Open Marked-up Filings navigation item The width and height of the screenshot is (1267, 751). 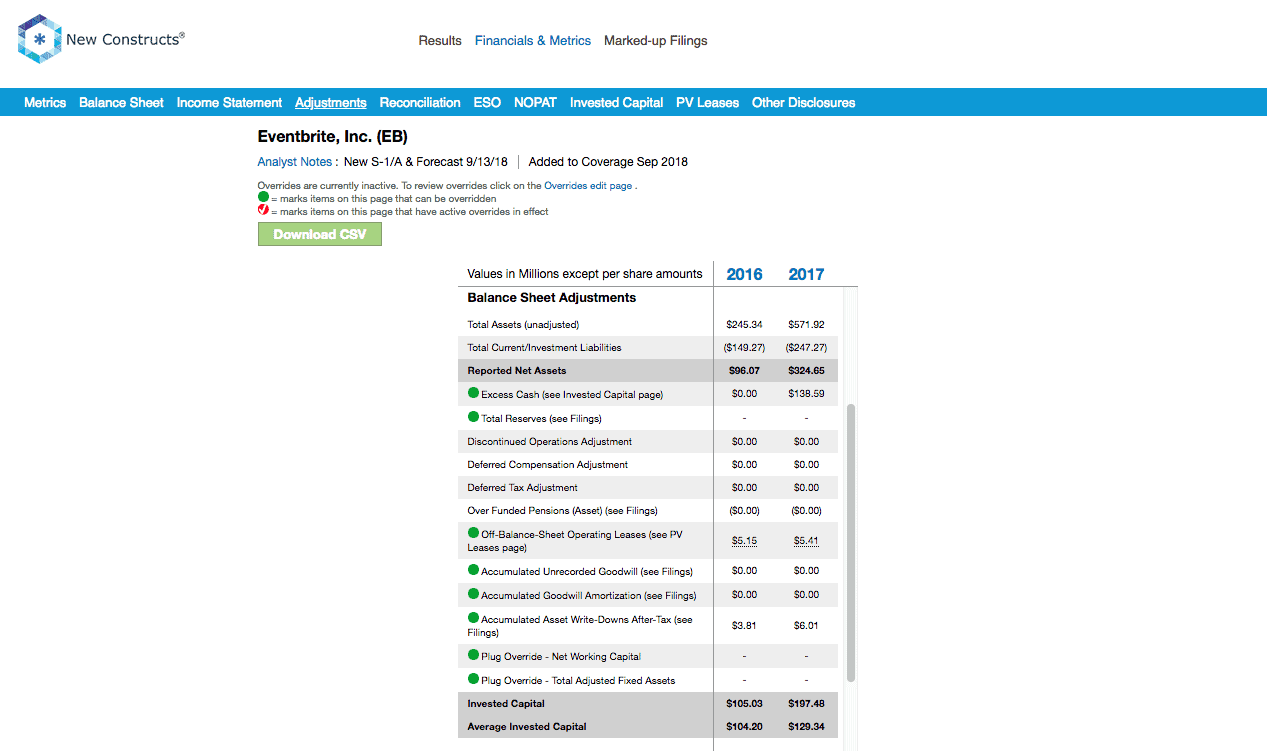coord(656,41)
